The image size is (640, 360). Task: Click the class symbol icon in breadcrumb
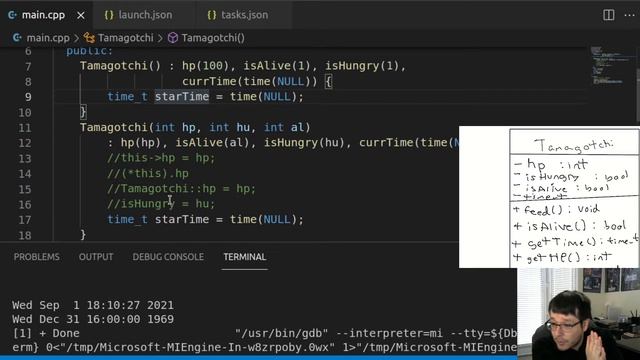pos(89,38)
